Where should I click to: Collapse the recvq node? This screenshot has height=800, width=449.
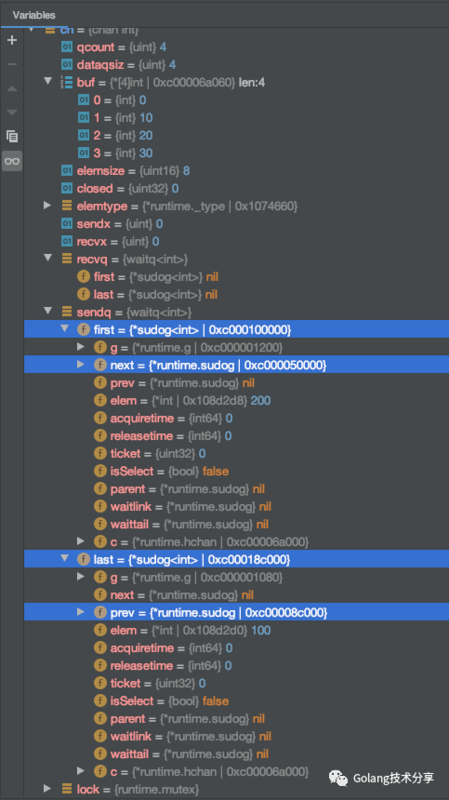48,258
